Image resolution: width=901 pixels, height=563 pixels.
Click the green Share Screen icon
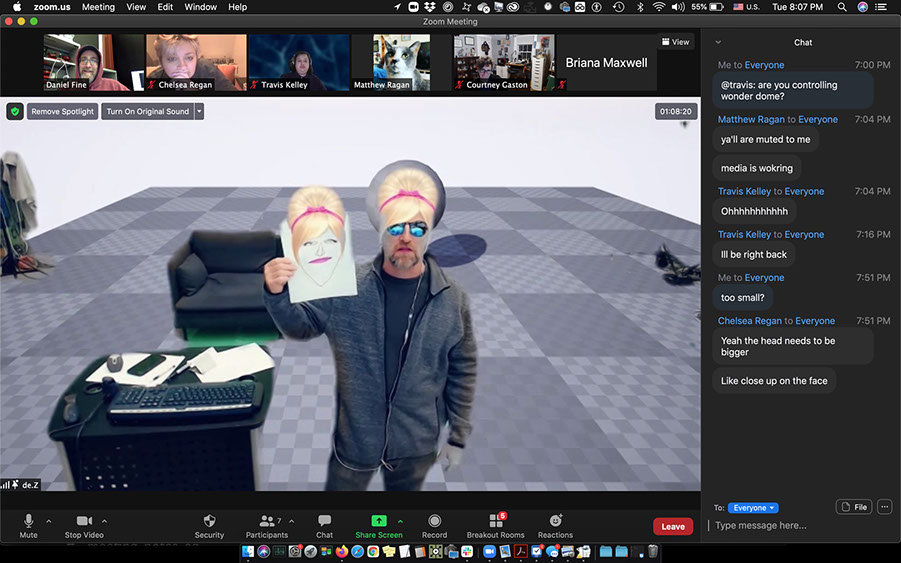[x=379, y=521]
